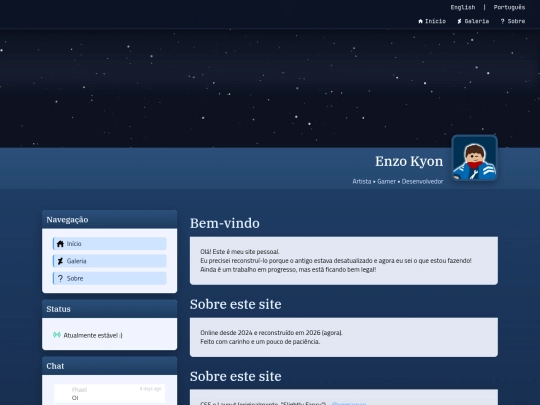Switch the site language to English
This screenshot has width=540, height=405.
(463, 7)
